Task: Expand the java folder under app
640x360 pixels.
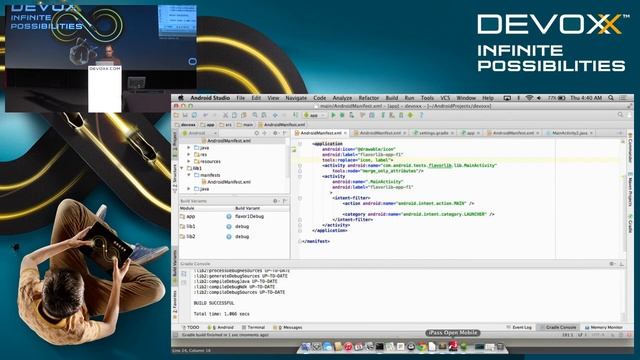Action: [189, 148]
